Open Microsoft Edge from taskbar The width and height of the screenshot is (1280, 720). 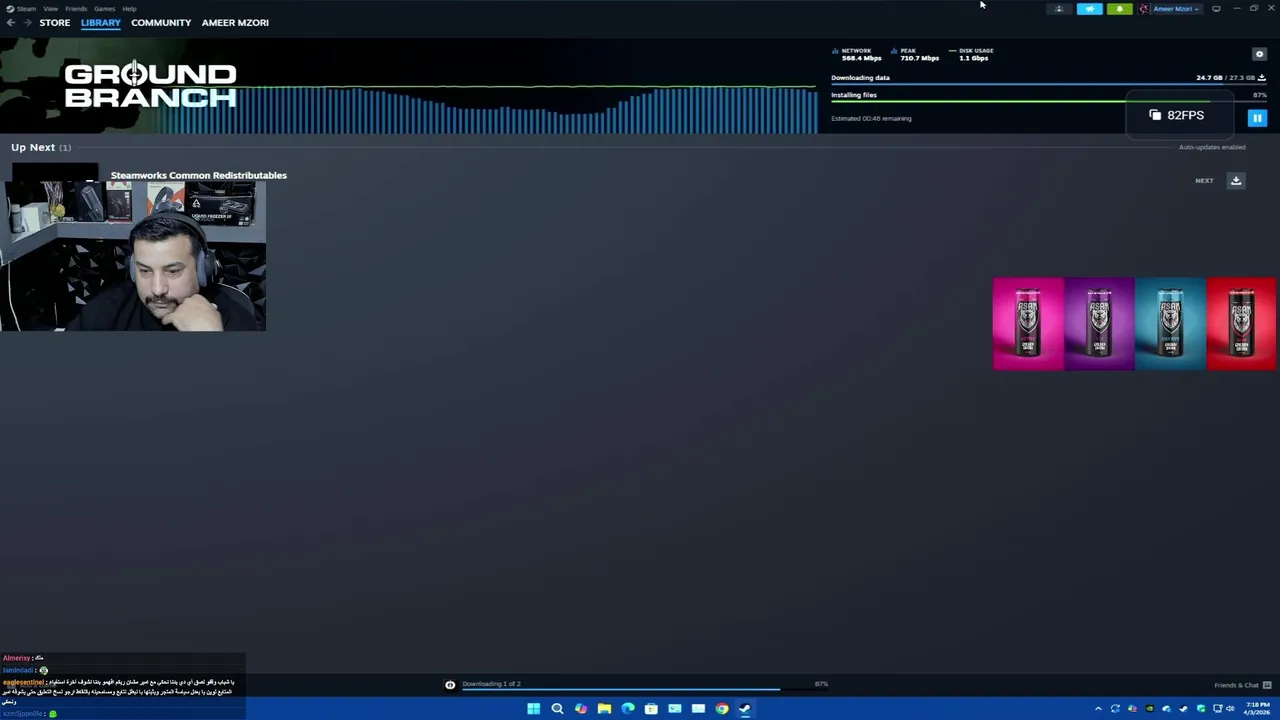[628, 709]
